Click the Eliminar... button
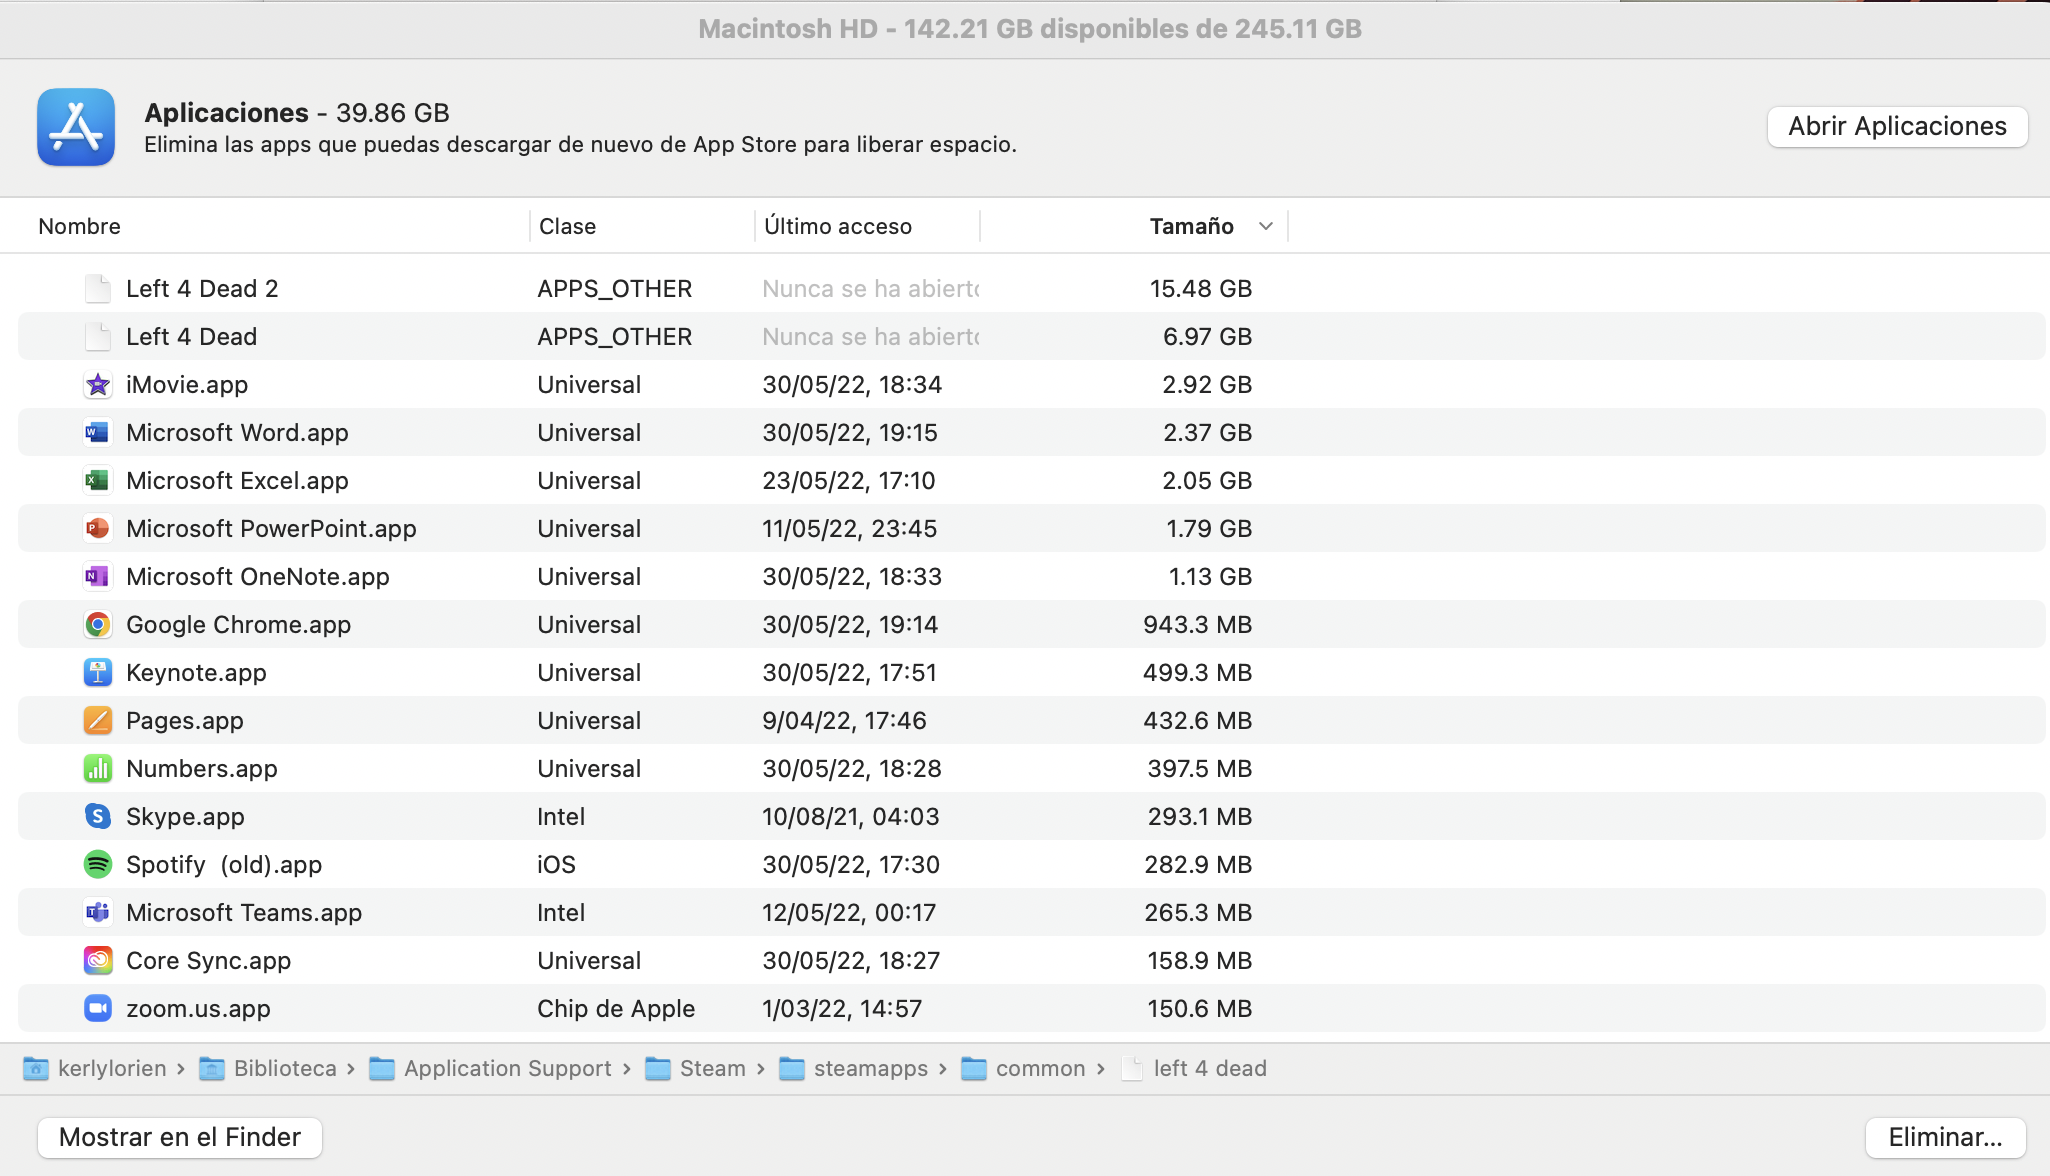 pos(1945,1137)
